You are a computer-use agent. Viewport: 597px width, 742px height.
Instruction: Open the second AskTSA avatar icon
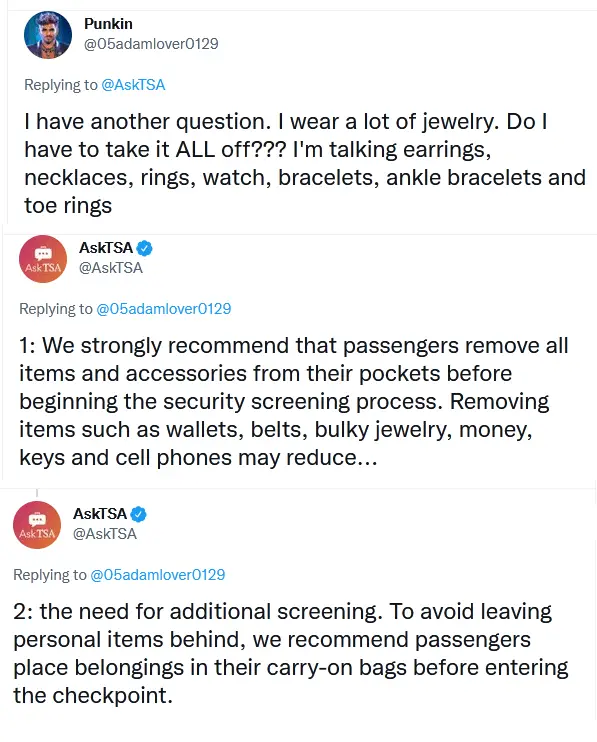pos(37,525)
